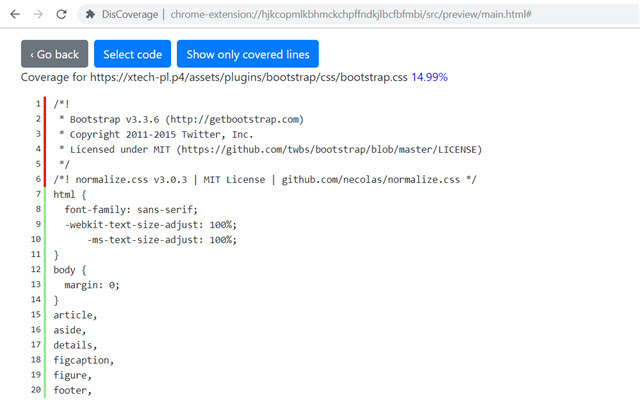Screen dimensions: 640x400
Task: Click the 'footer,' line
Action: [x=73, y=391]
